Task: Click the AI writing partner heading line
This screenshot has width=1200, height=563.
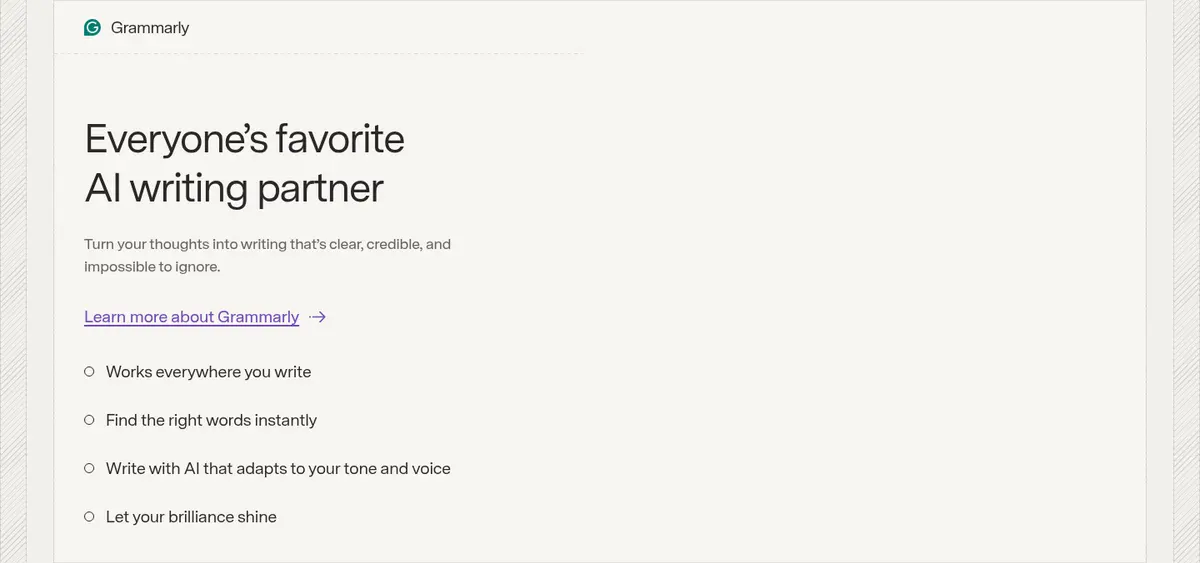Action: click(x=234, y=188)
